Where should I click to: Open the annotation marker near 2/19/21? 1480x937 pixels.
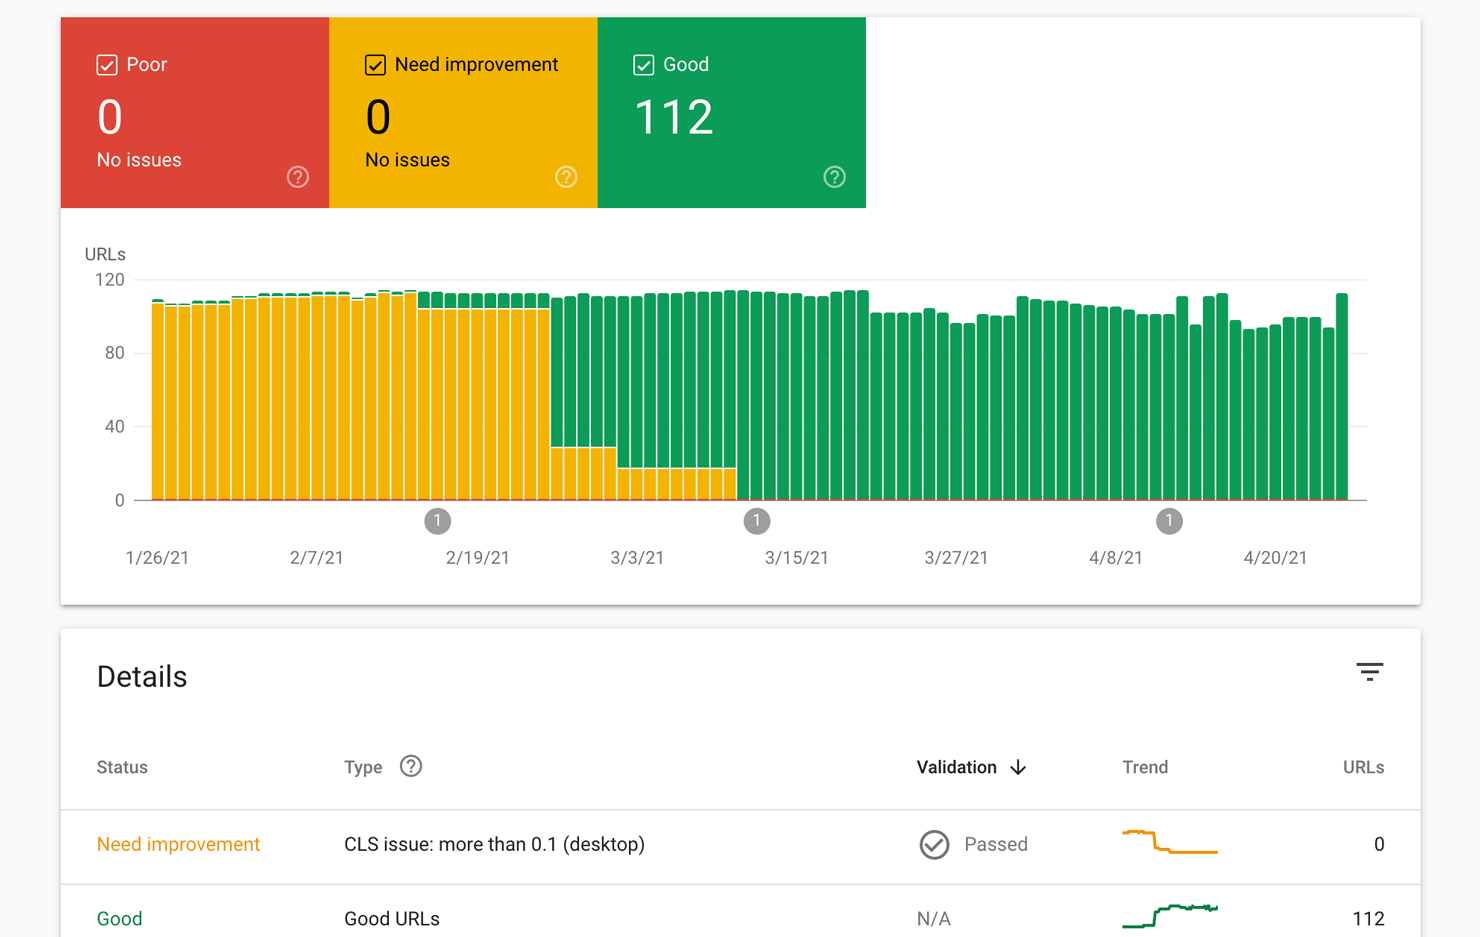[438, 520]
